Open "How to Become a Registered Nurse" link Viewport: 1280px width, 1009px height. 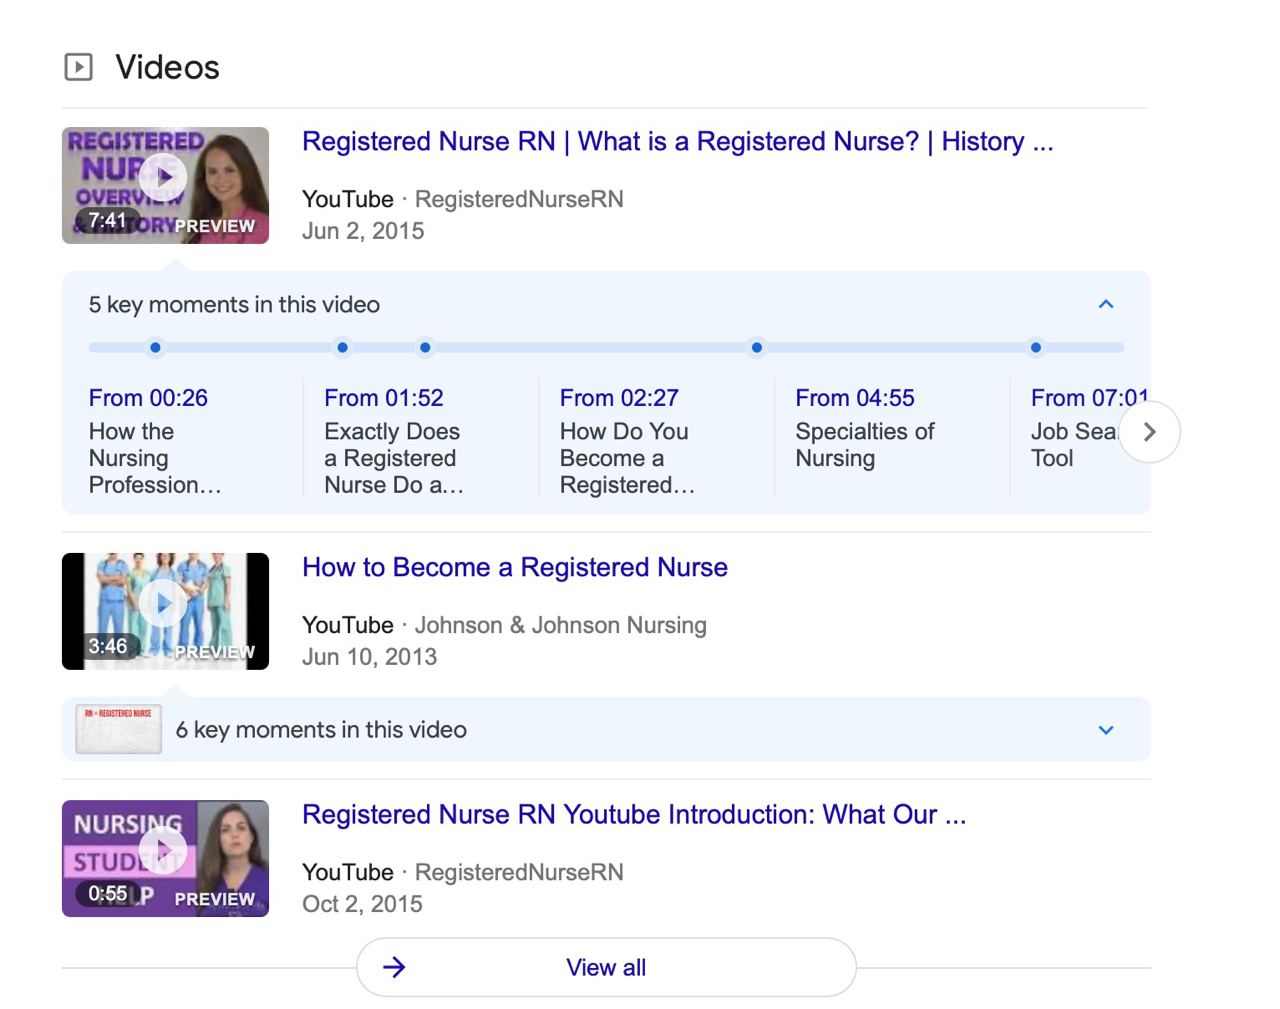[x=514, y=568]
